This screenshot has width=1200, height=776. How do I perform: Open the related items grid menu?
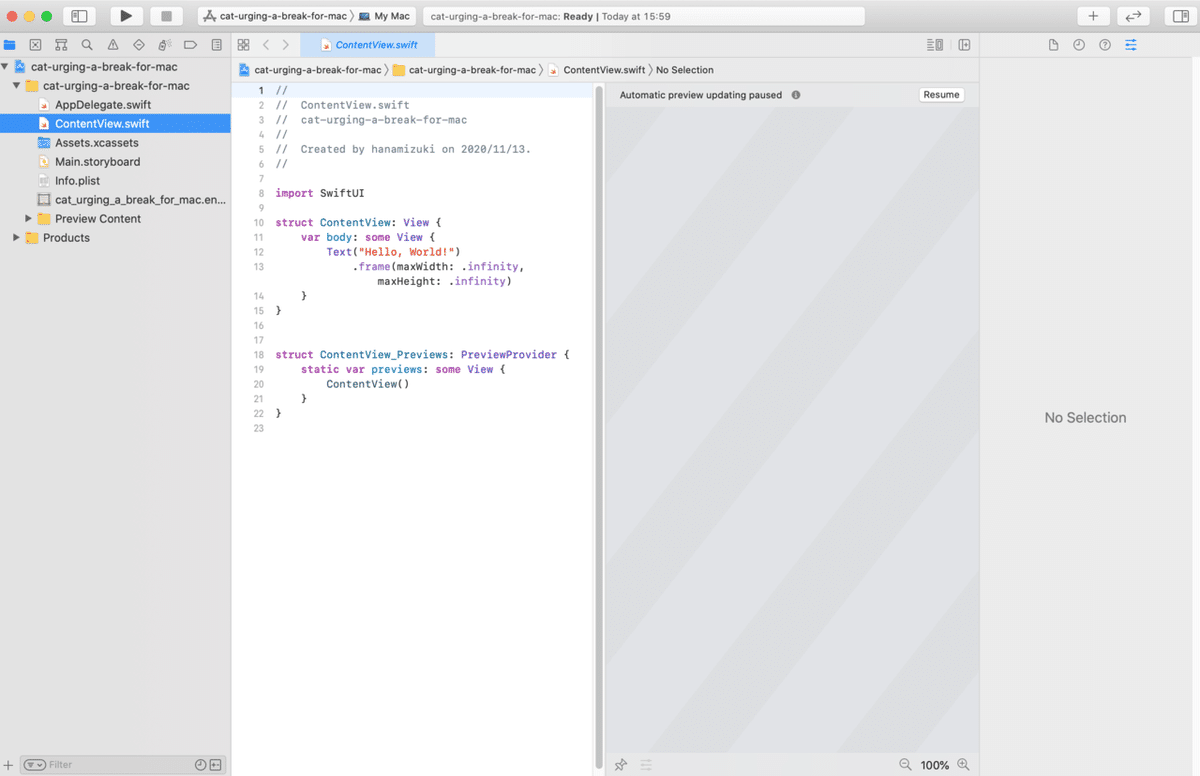tap(244, 45)
